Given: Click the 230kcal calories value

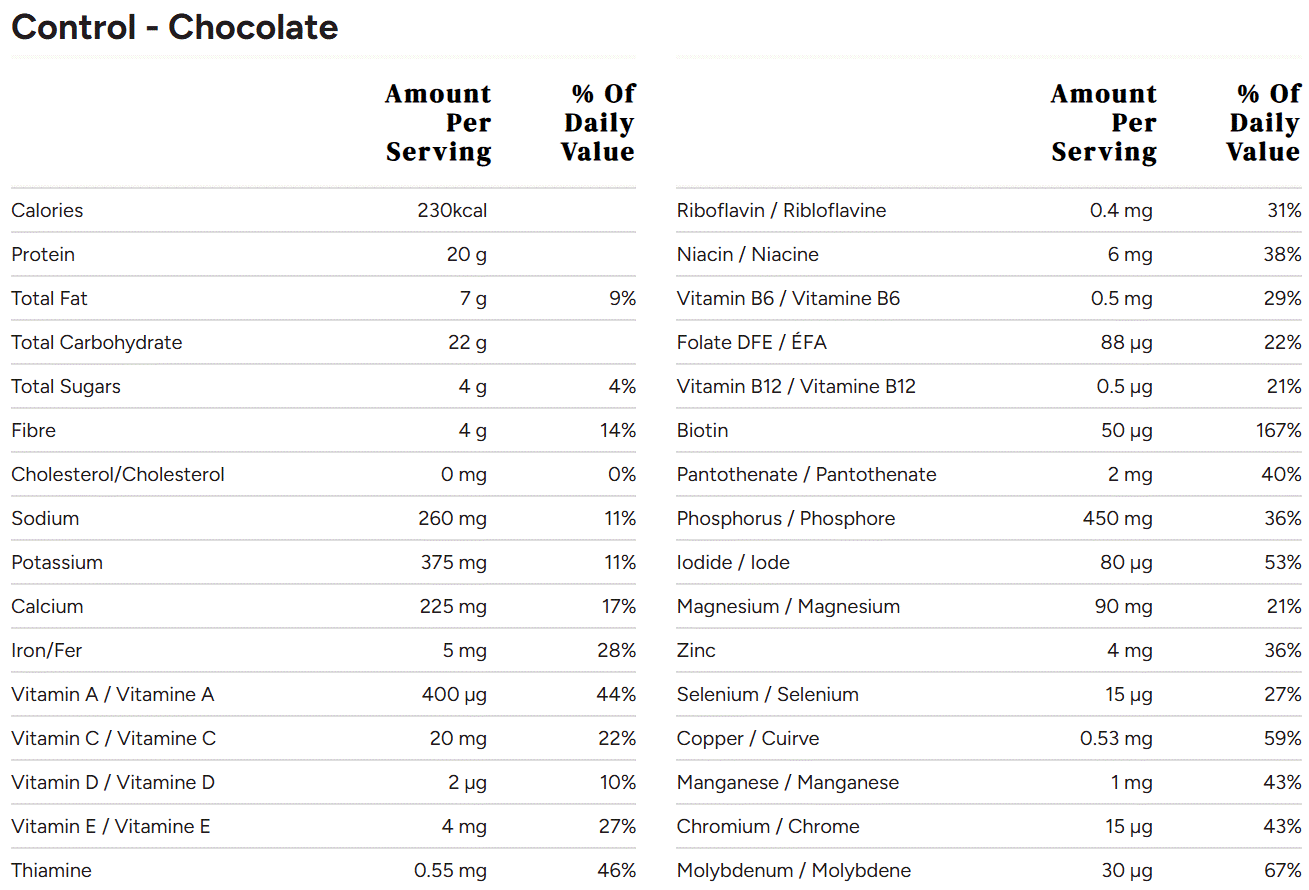Looking at the screenshot, I should point(452,210).
